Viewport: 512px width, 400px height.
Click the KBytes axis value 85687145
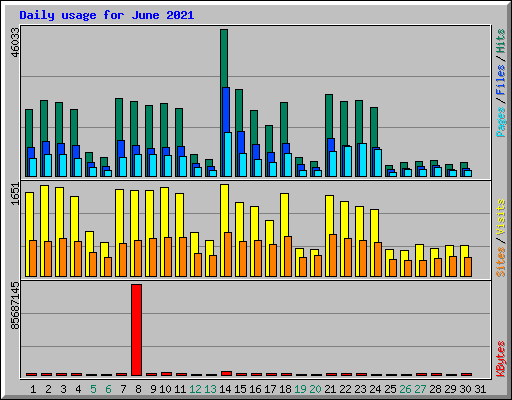(15, 305)
